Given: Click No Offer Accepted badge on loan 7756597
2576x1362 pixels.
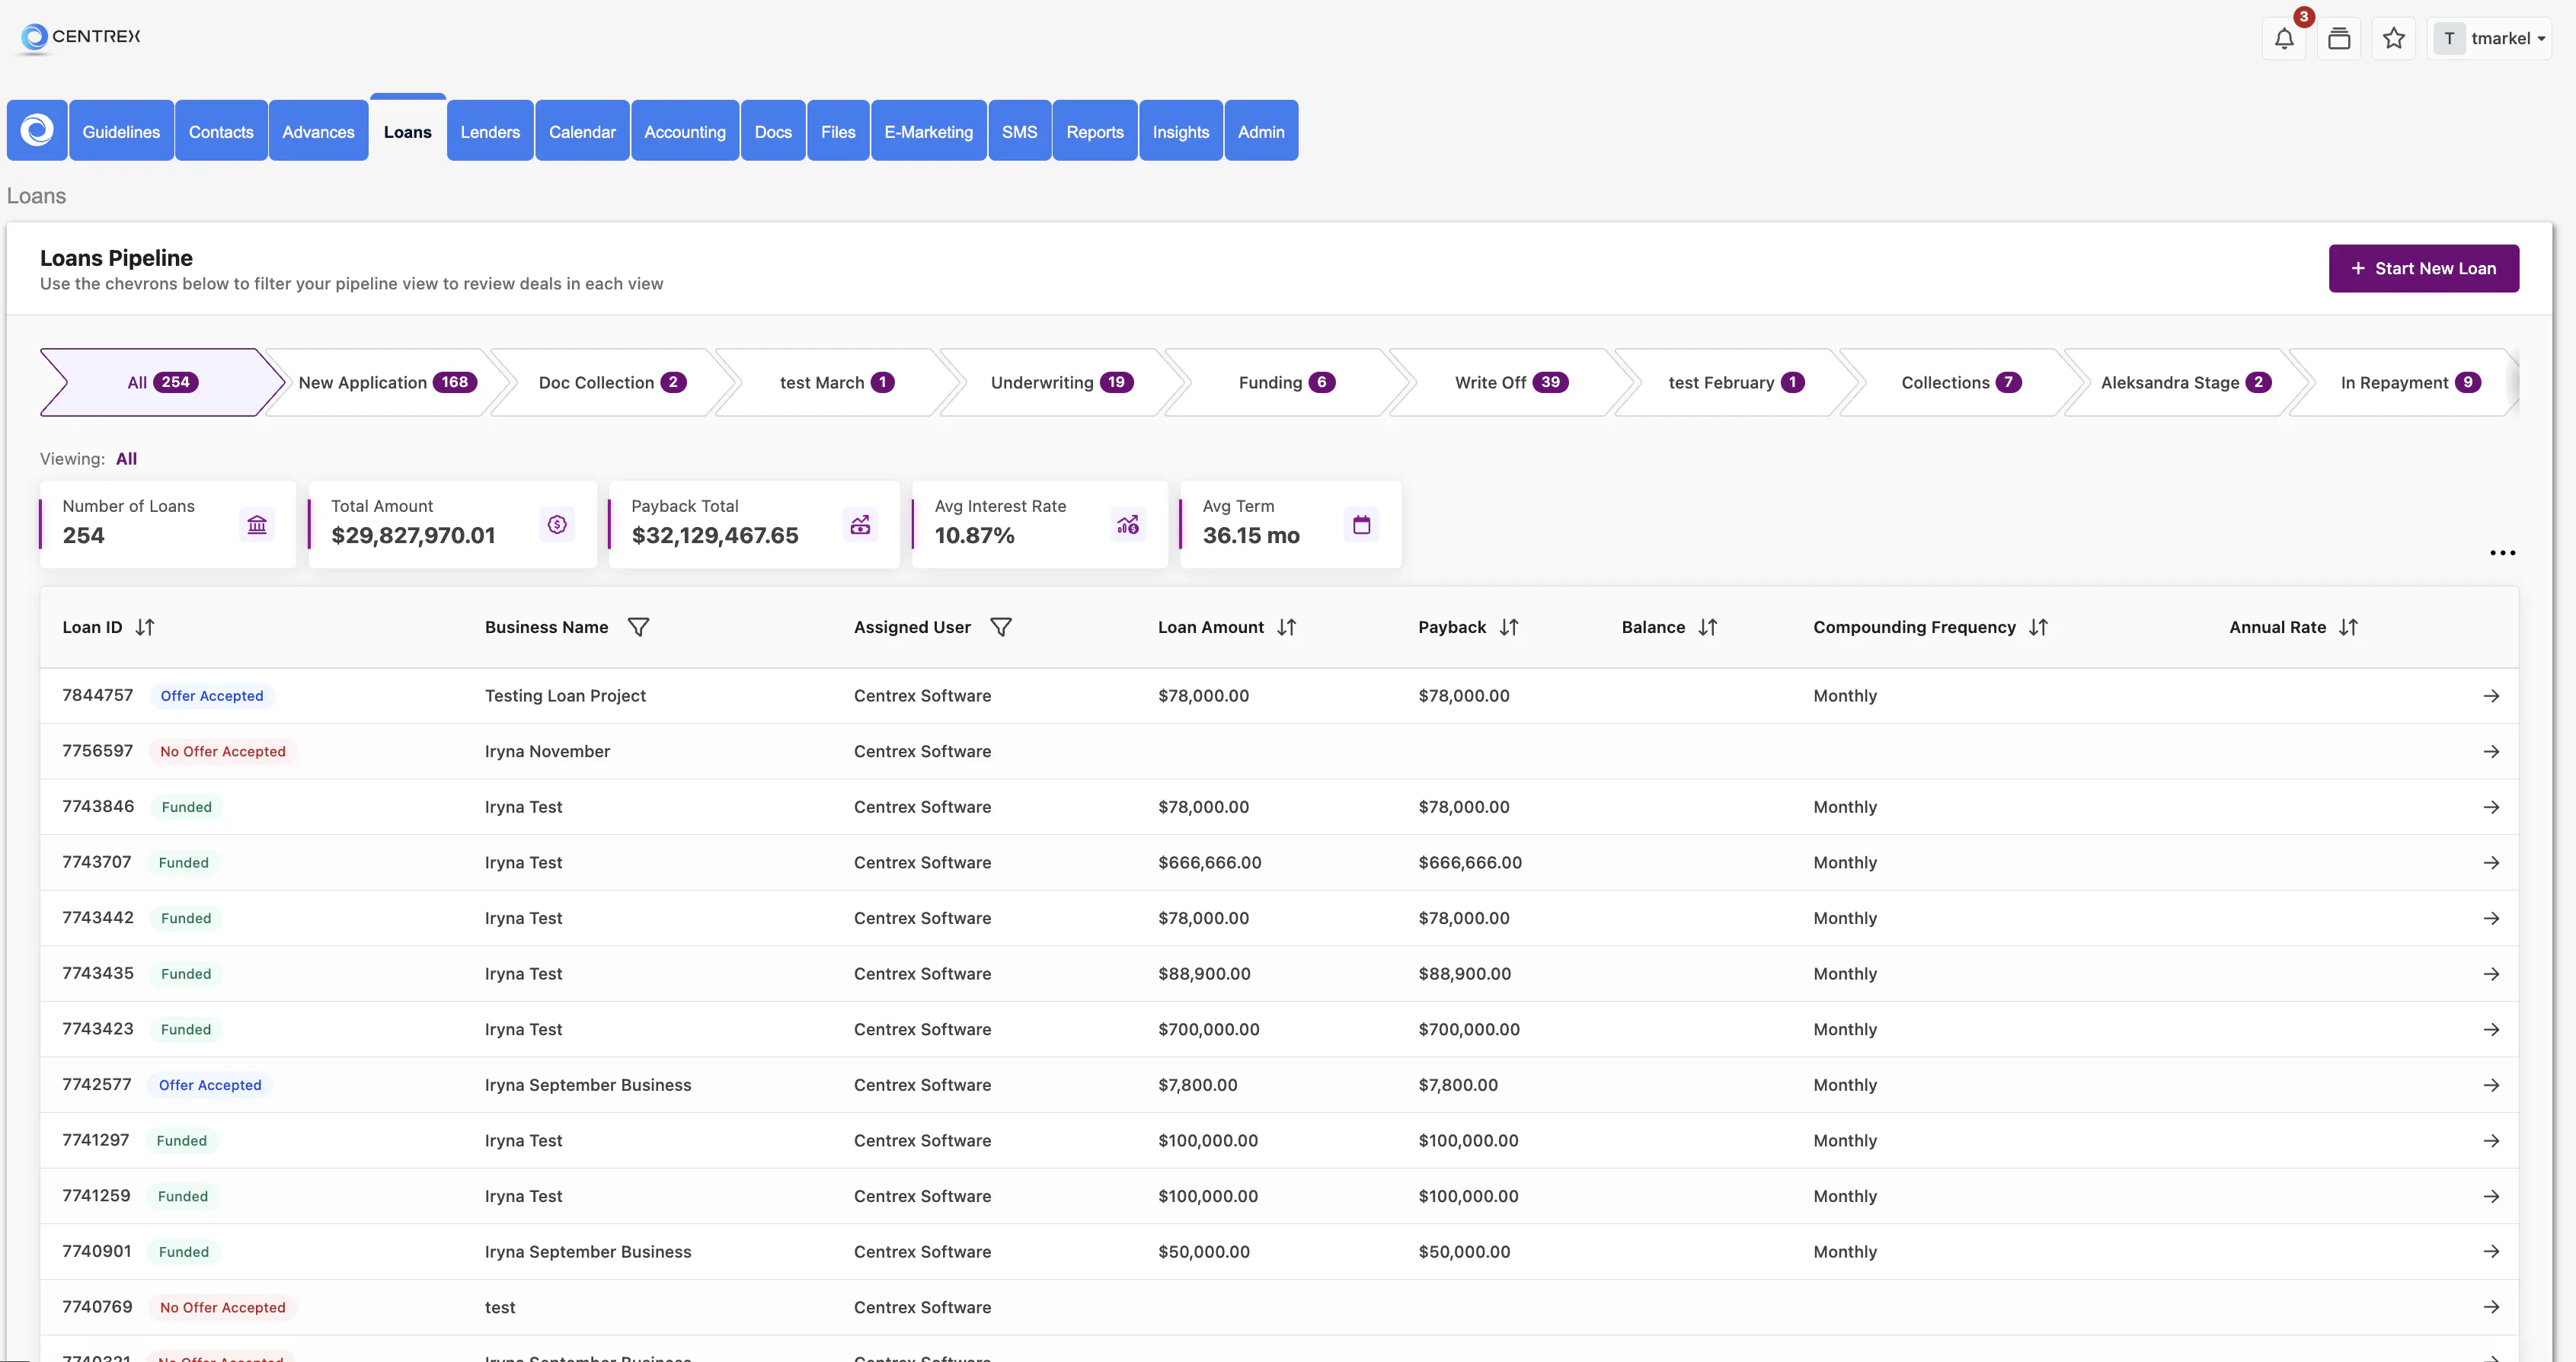Looking at the screenshot, I should [x=223, y=752].
